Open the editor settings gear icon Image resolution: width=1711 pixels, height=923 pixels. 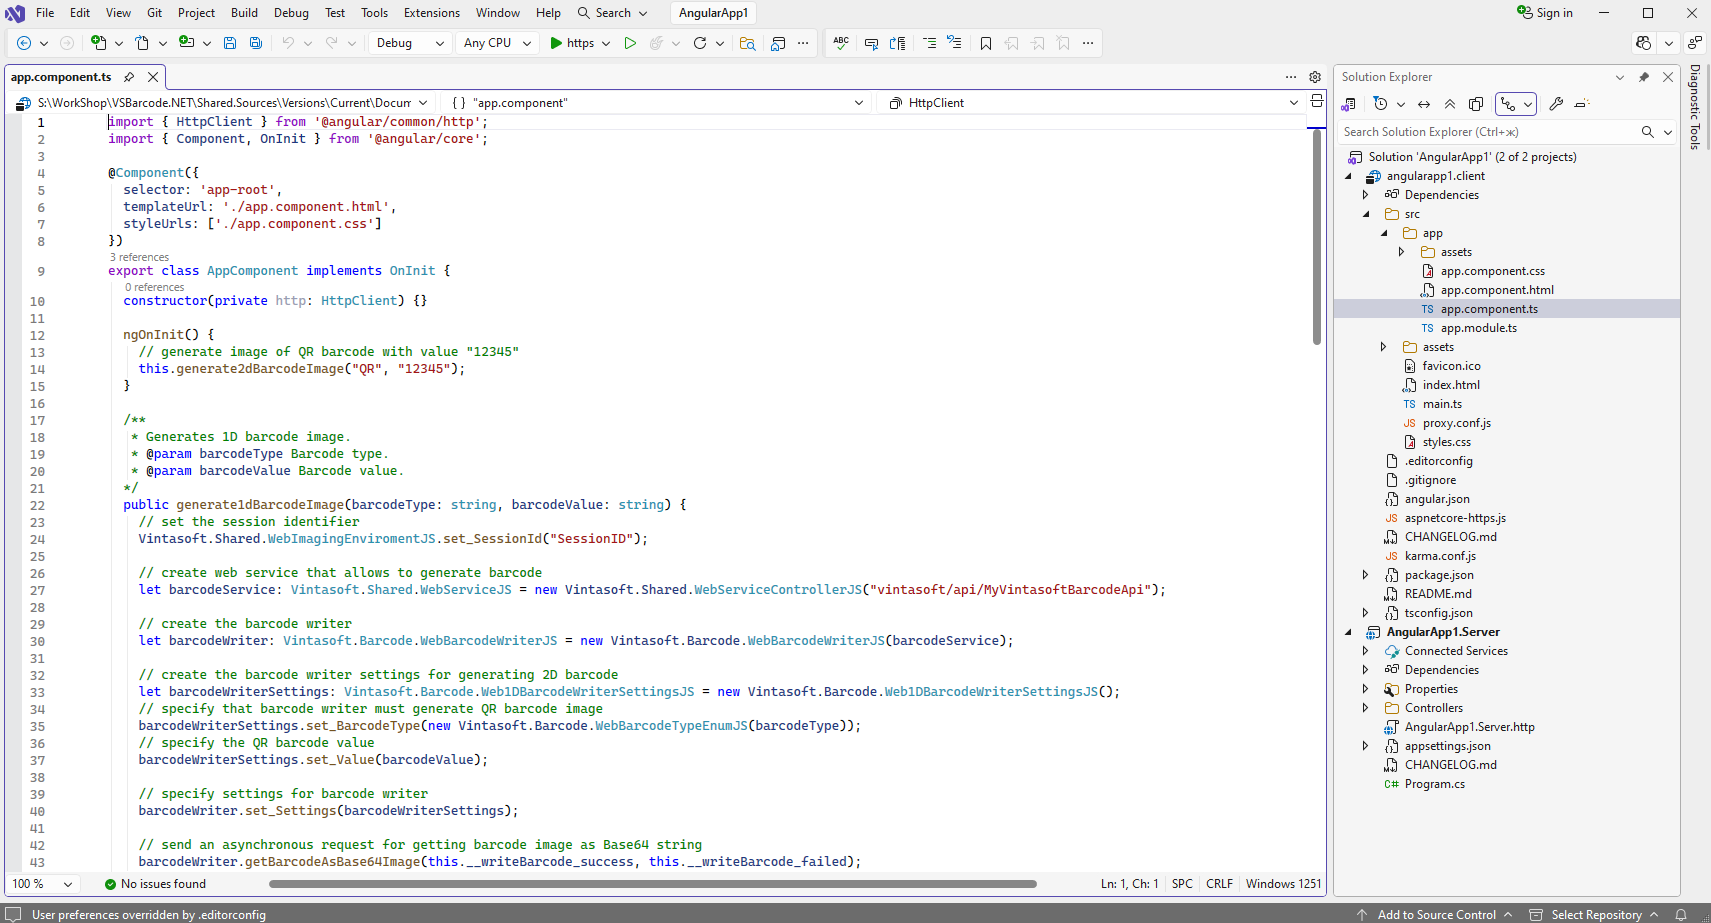(1315, 77)
